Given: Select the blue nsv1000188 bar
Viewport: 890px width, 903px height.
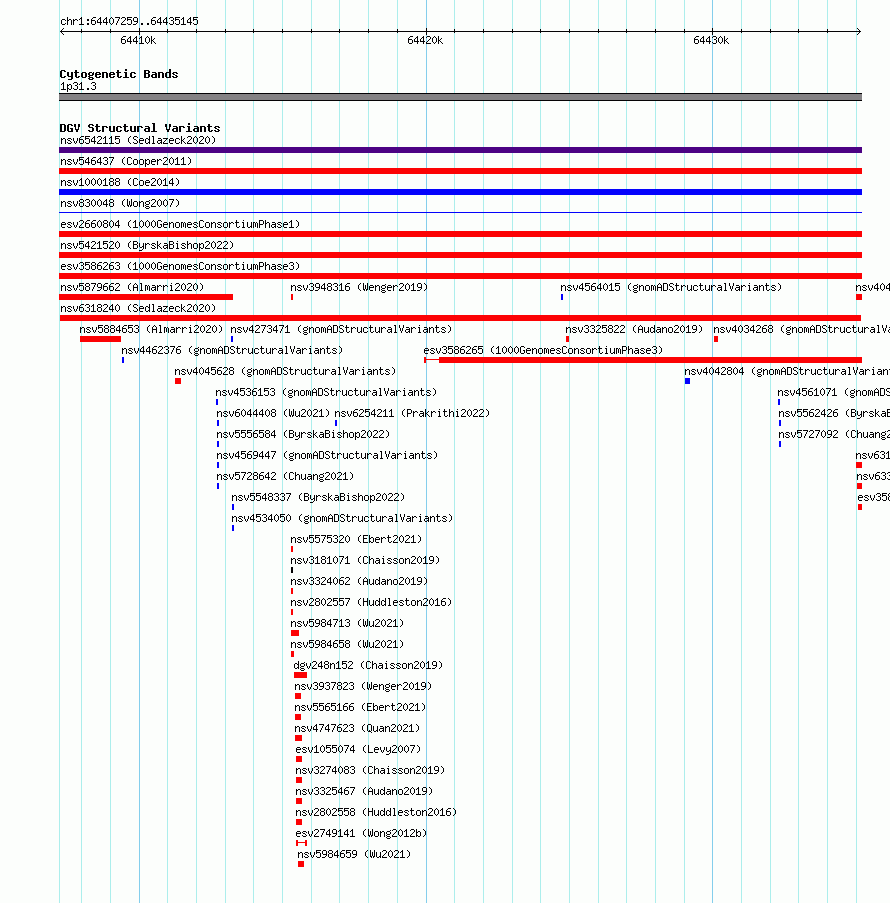Looking at the screenshot, I should tap(460, 192).
